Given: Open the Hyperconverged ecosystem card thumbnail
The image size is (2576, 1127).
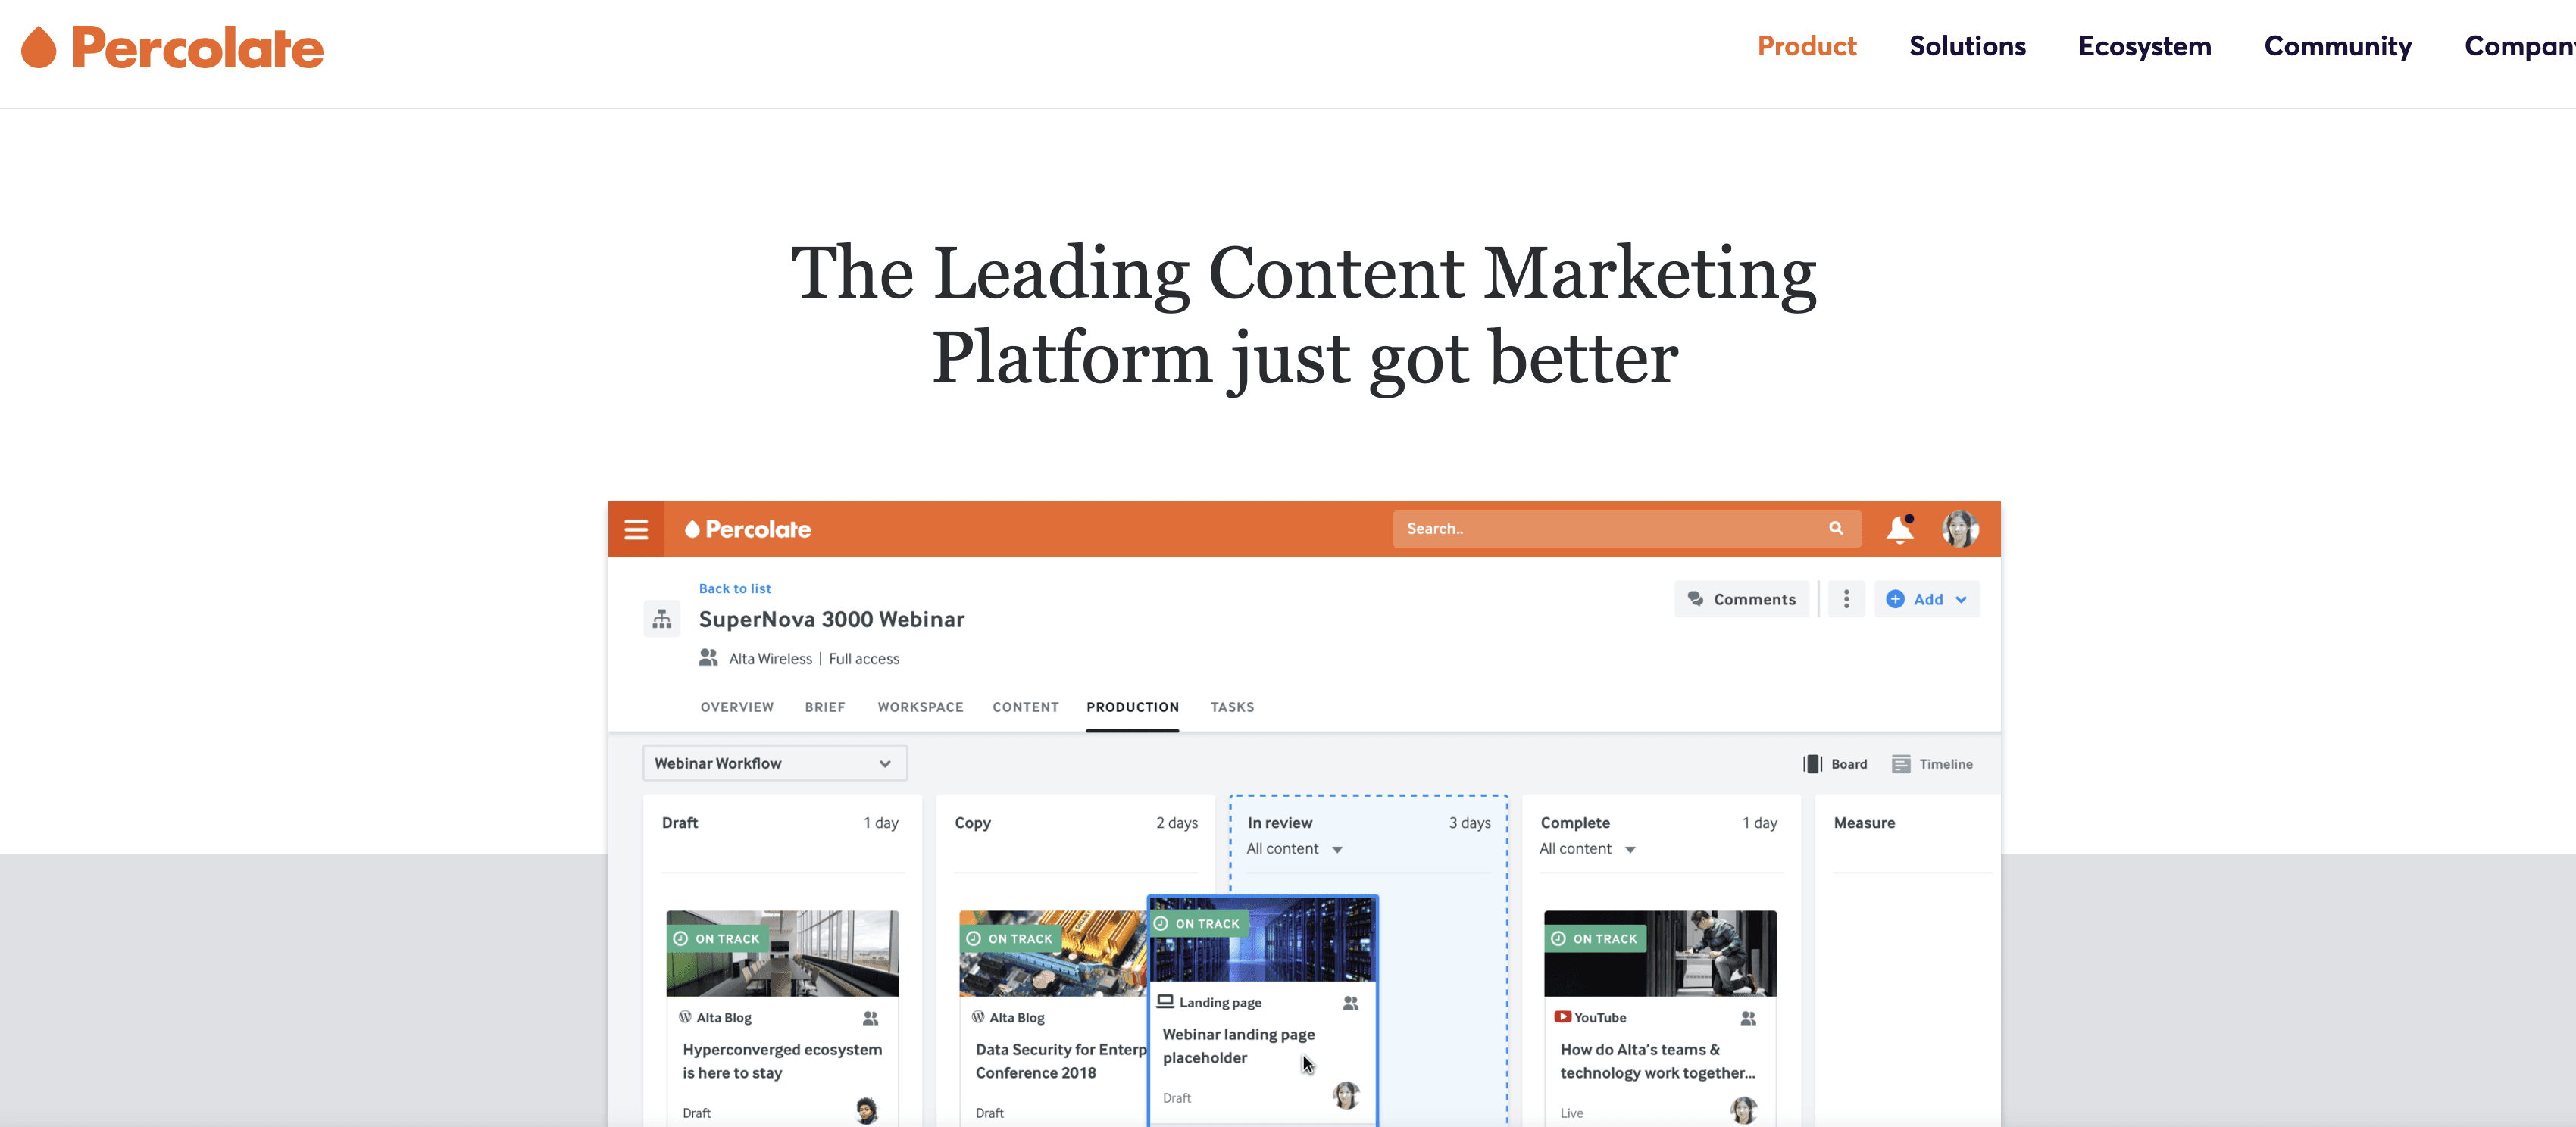Looking at the screenshot, I should pos(782,953).
